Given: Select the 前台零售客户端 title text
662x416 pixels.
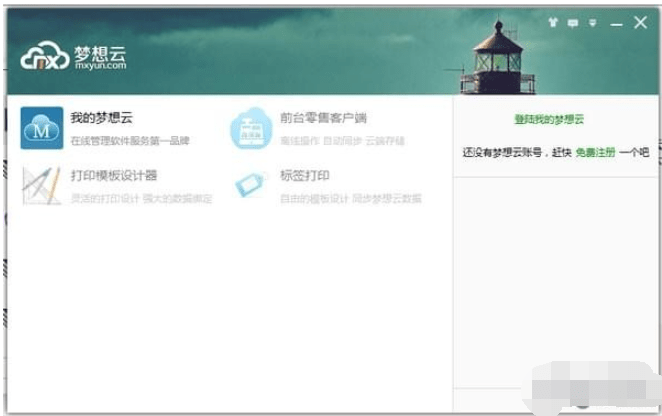Looking at the screenshot, I should coord(323,117).
